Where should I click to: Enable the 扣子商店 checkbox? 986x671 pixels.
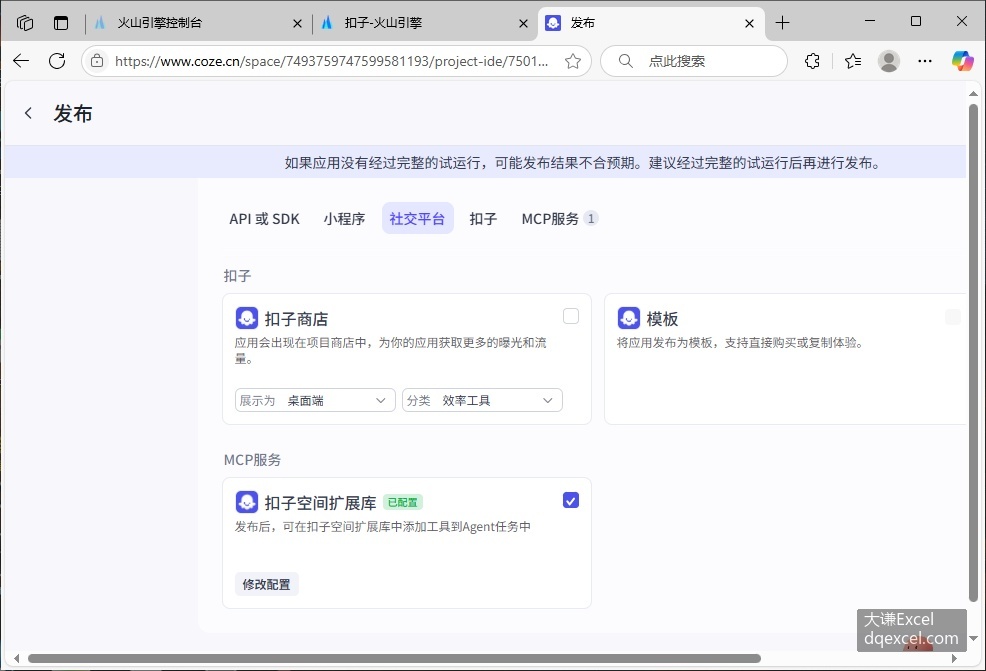pyautogui.click(x=570, y=316)
